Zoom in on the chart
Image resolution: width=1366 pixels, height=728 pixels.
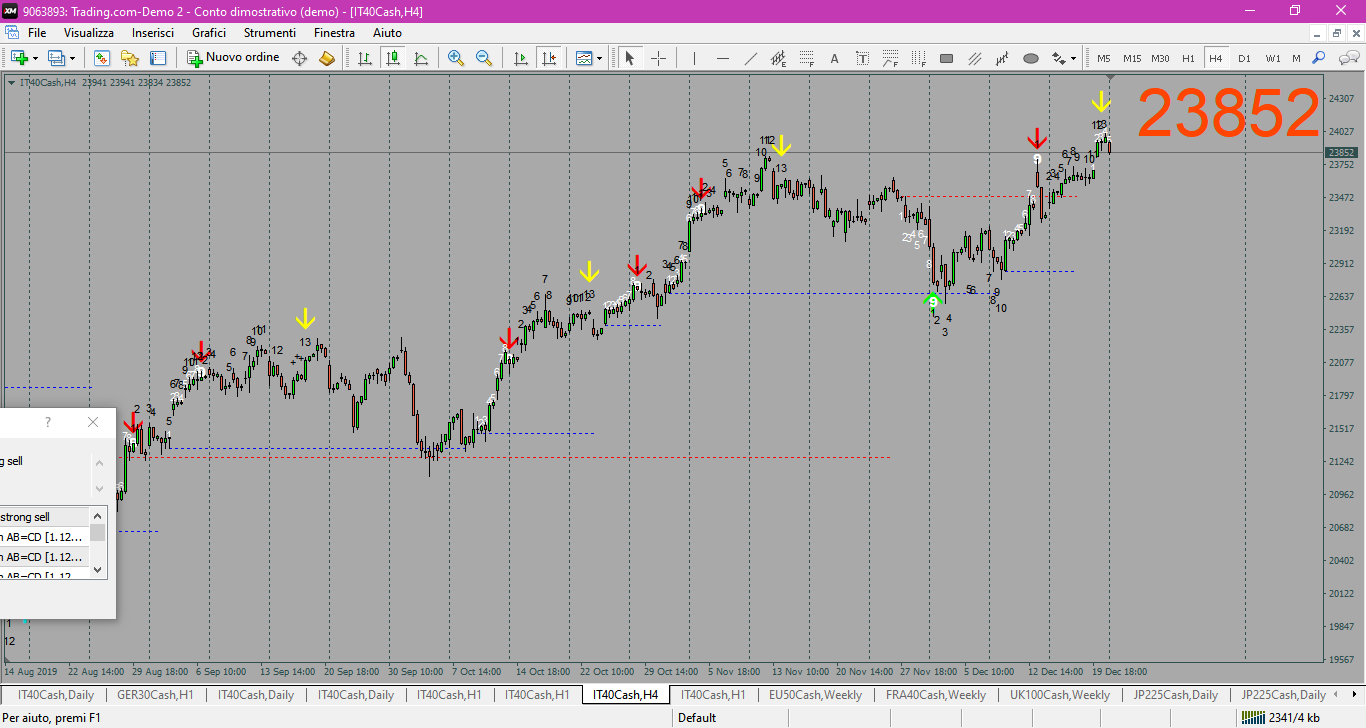(x=456, y=58)
